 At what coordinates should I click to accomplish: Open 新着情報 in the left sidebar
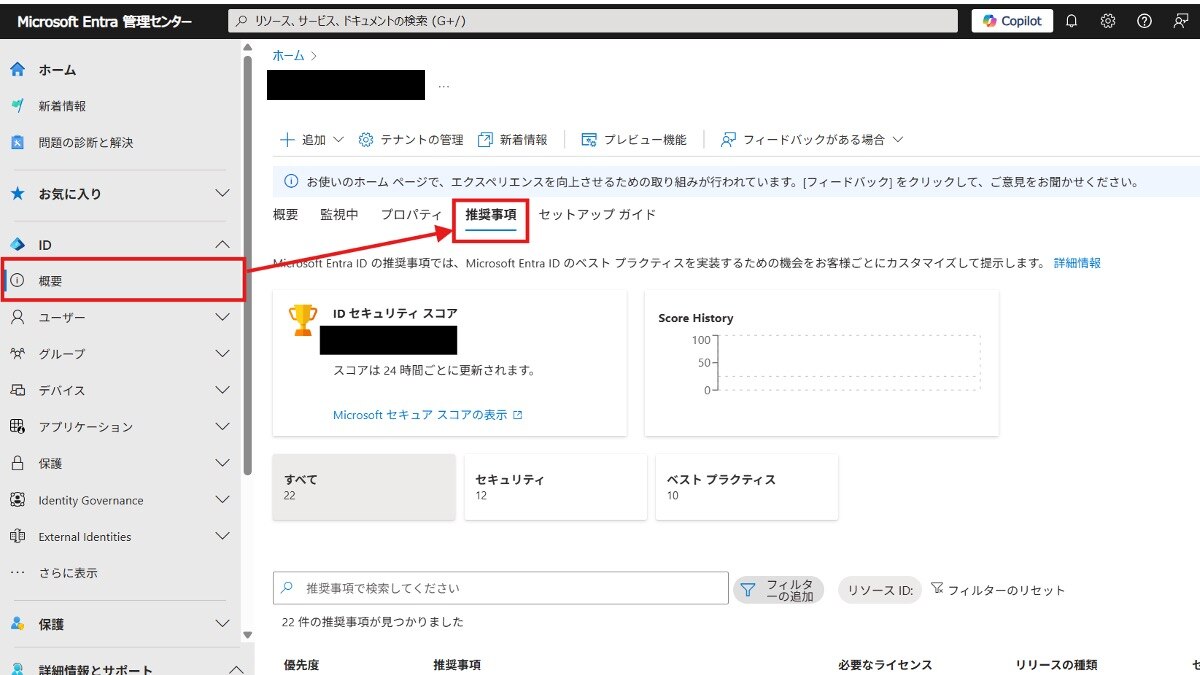pyautogui.click(x=62, y=106)
